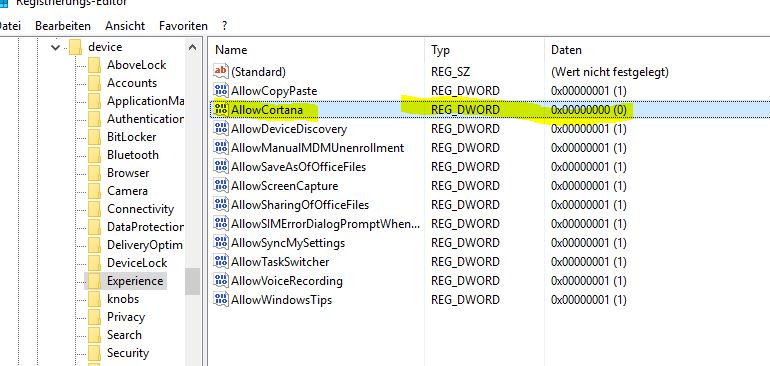Click the AllowScreenCapture DWORD icon

(221, 186)
